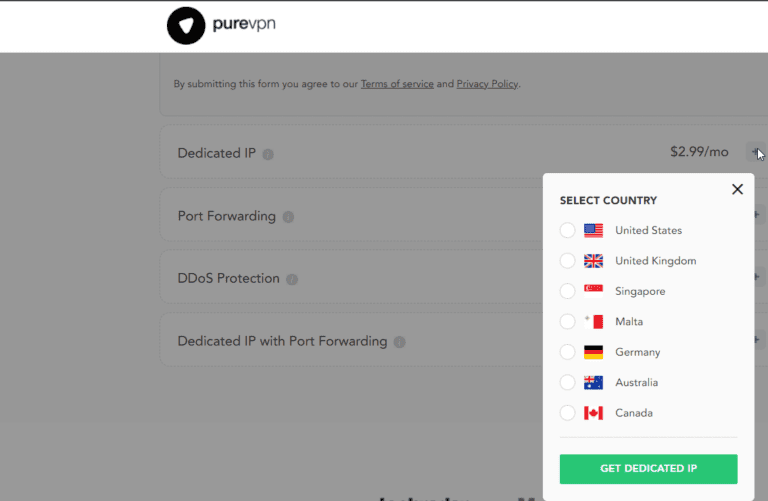Choose the Germany radio button

click(x=567, y=352)
